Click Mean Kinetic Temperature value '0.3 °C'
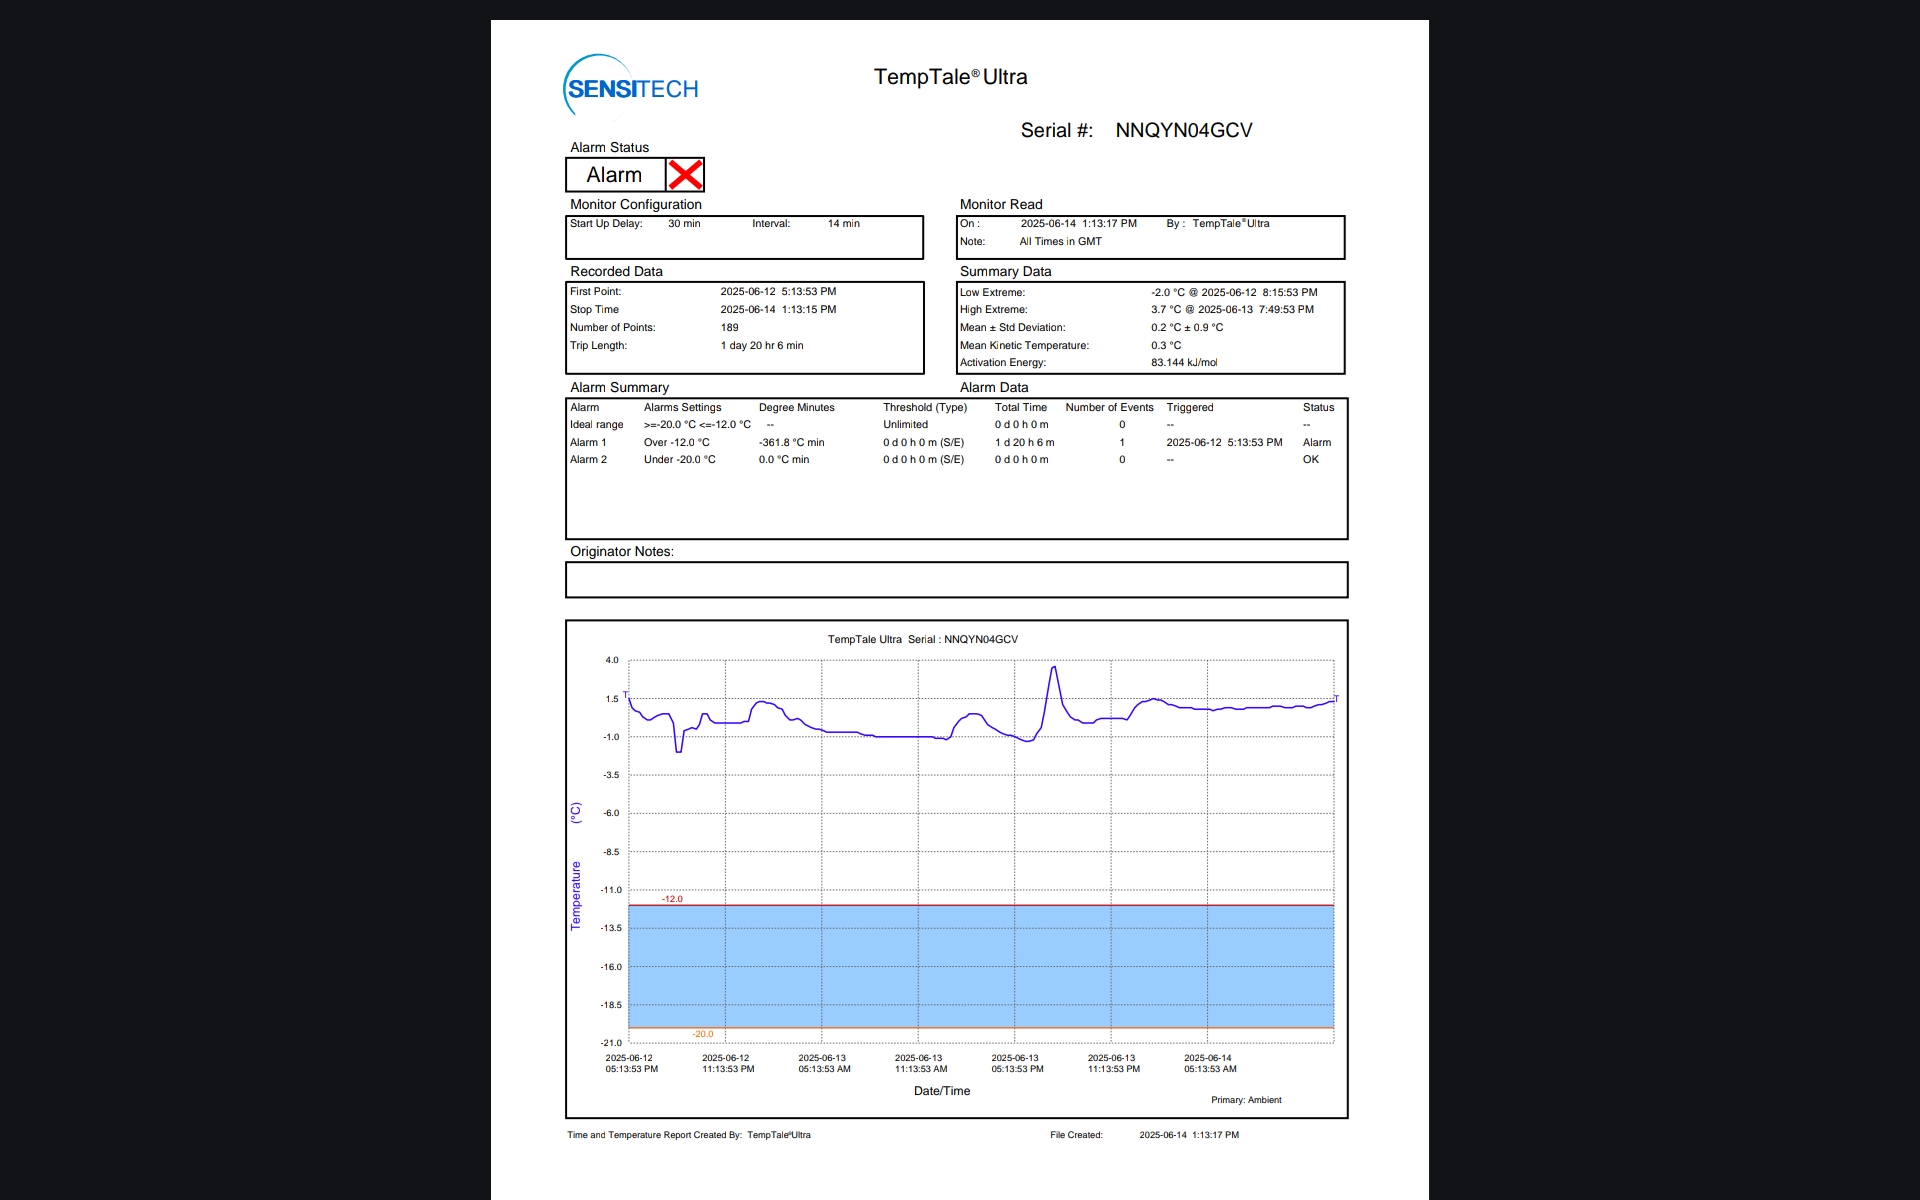Screen dimensions: 1920x1200 tap(1166, 346)
